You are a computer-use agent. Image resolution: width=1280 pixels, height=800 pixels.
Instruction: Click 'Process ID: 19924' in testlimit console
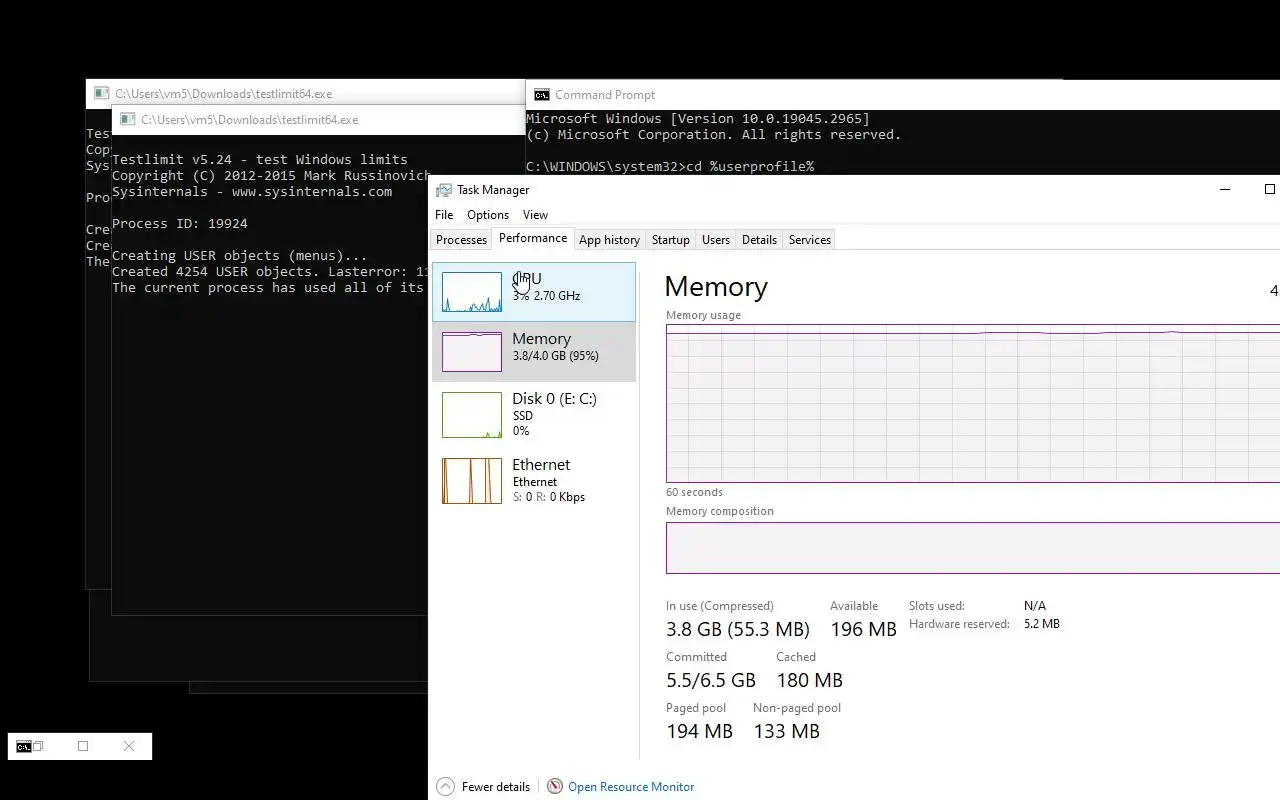click(x=180, y=224)
